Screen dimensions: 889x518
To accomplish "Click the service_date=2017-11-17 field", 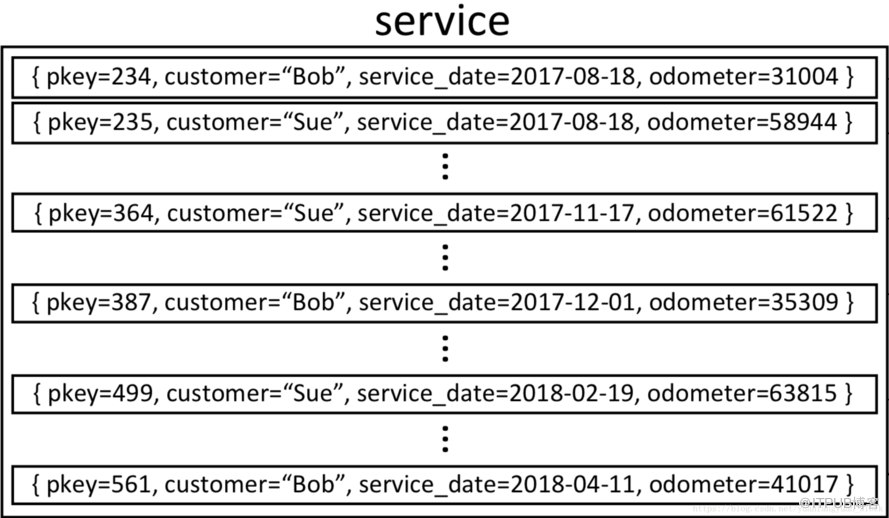I will (x=494, y=213).
